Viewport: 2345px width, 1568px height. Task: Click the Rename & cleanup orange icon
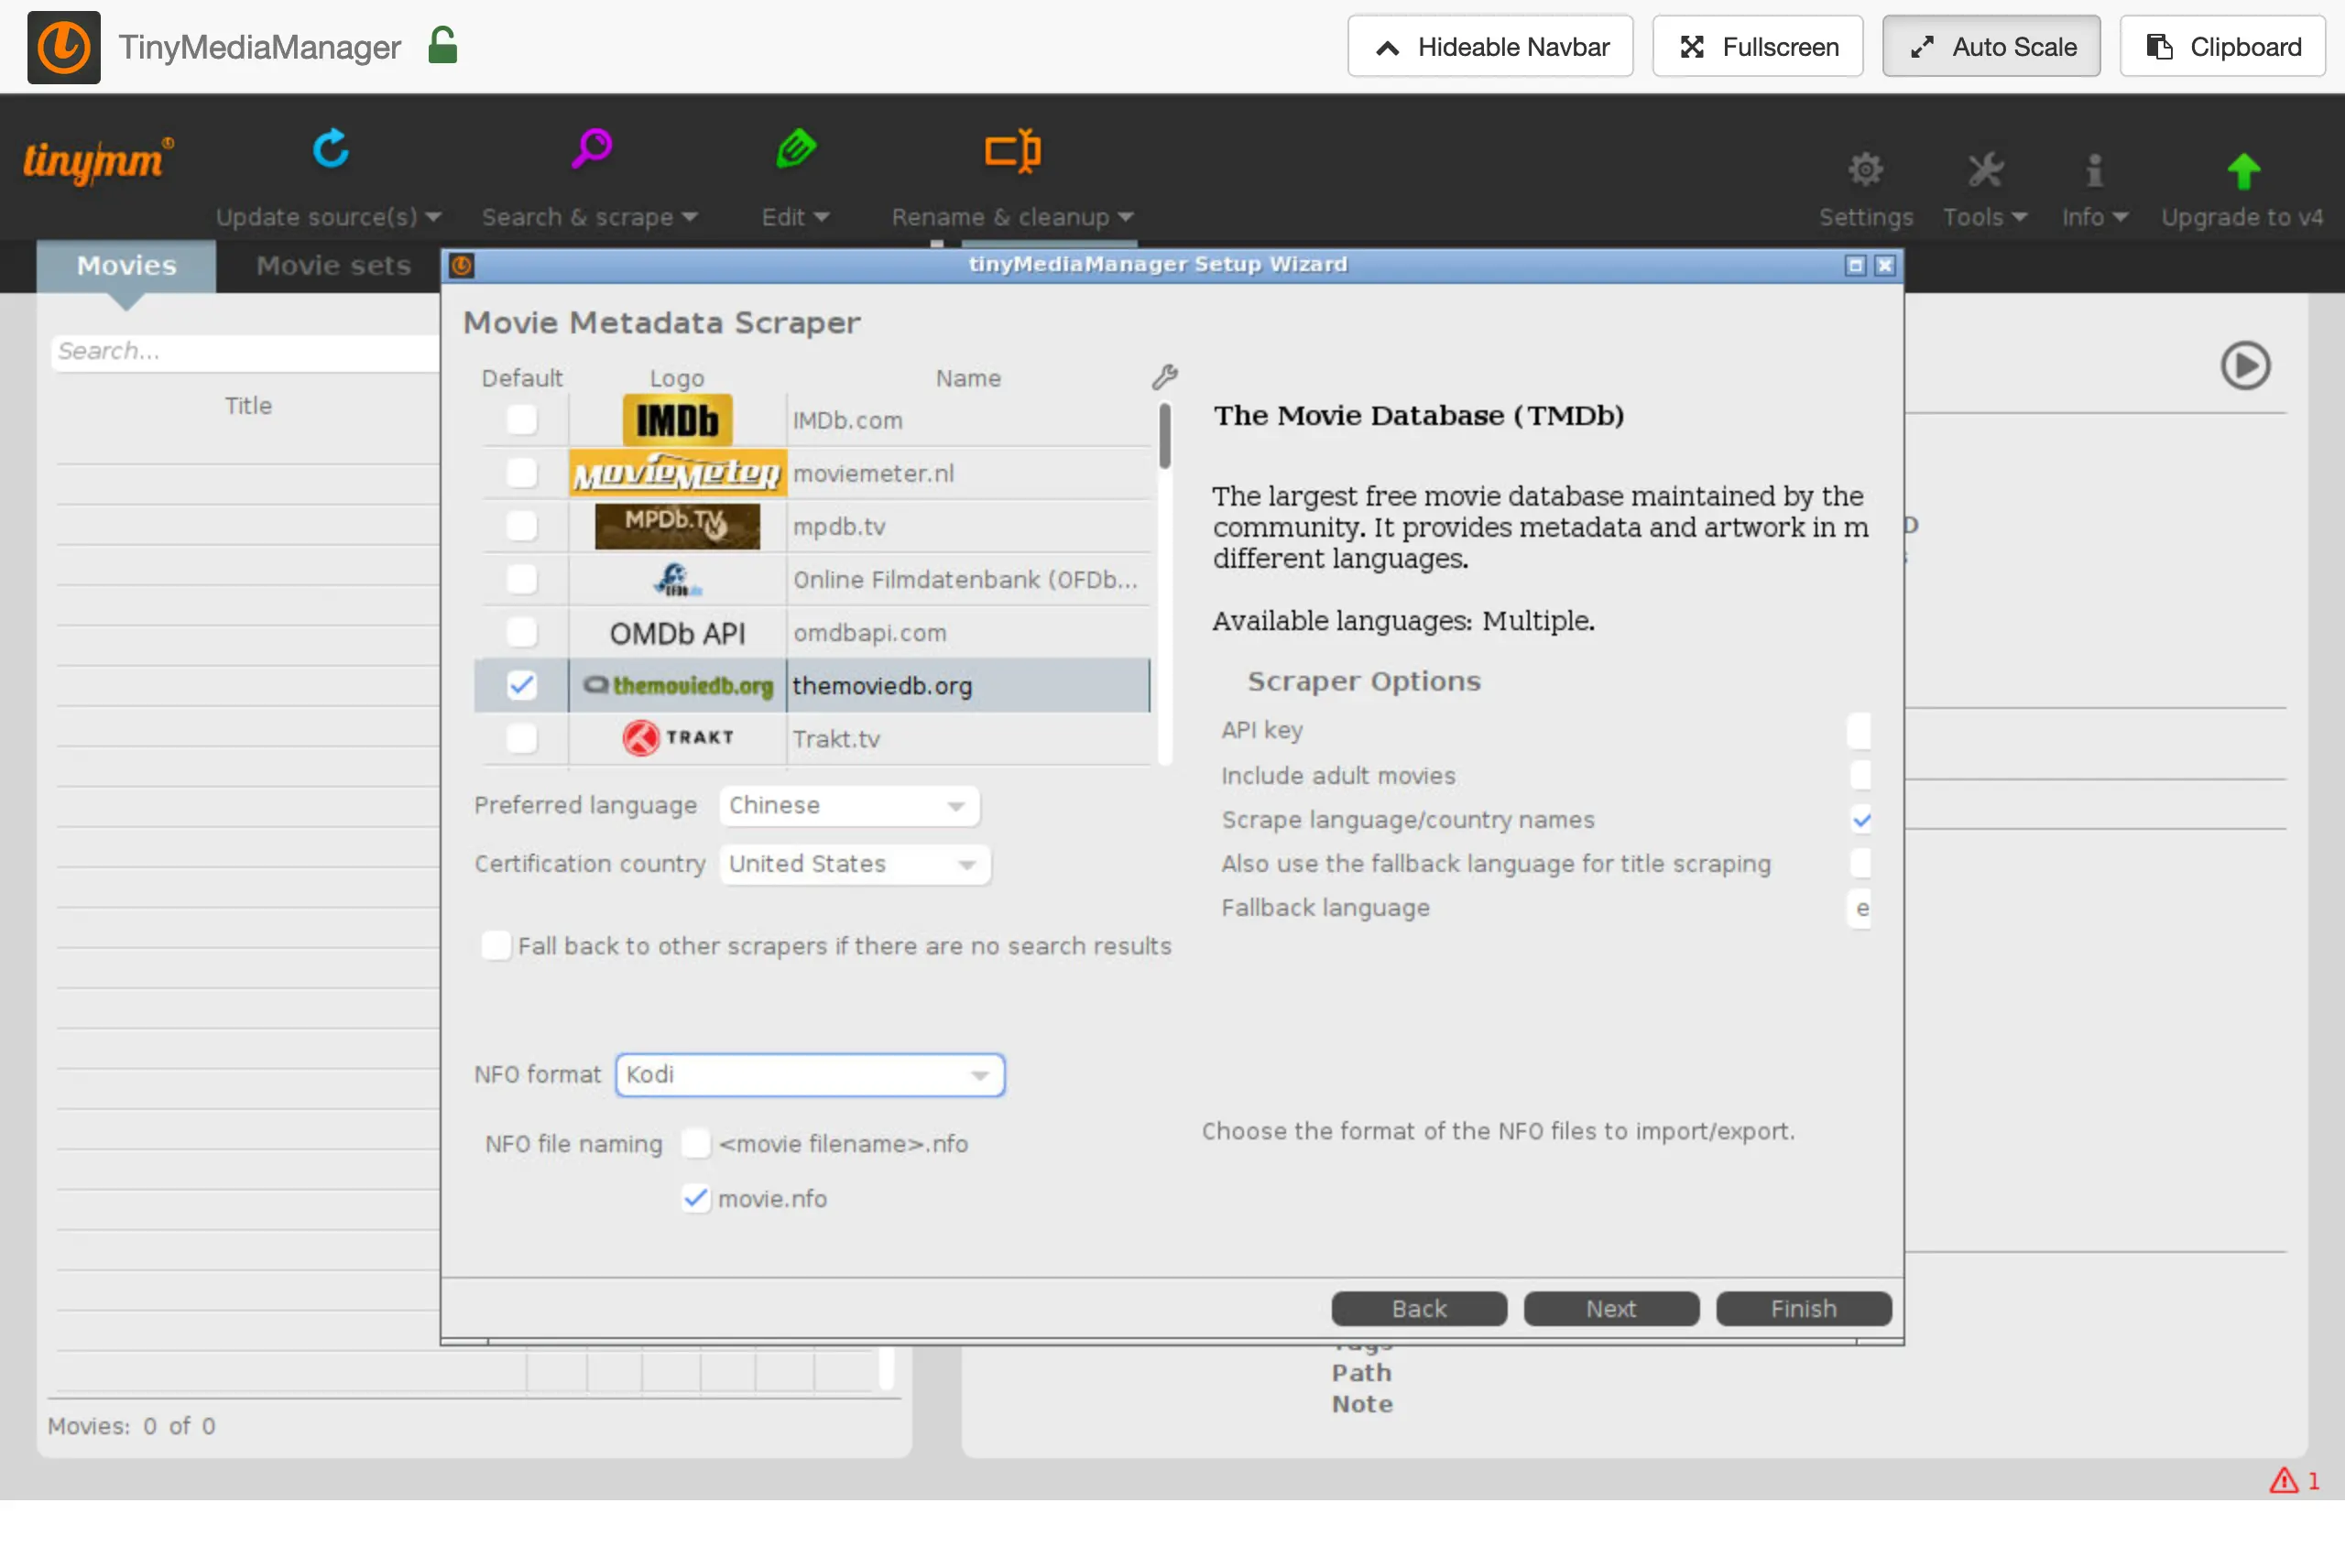click(1012, 151)
